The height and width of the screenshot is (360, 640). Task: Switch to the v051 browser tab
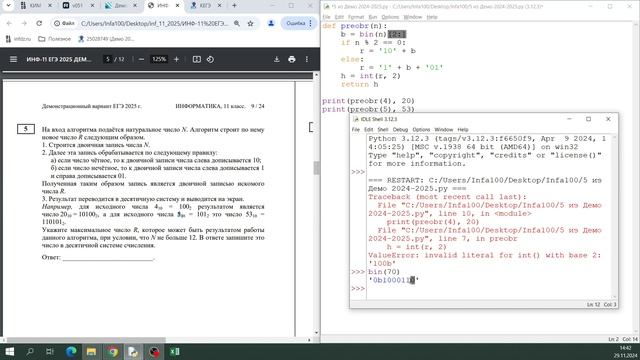coord(78,6)
